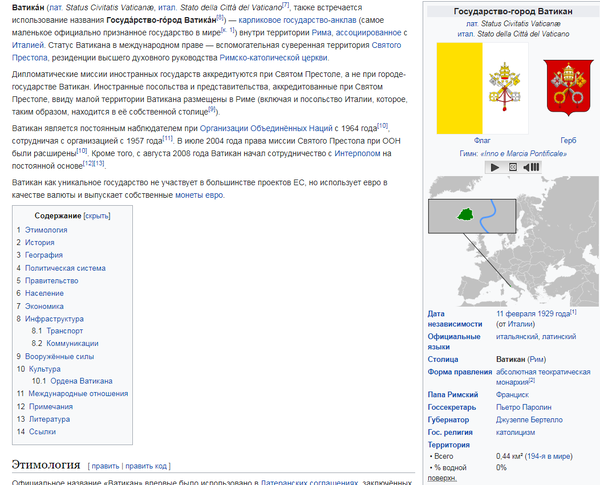Open 'Дата независимости' infobox label link
This screenshot has height=485, width=600.
[455, 319]
